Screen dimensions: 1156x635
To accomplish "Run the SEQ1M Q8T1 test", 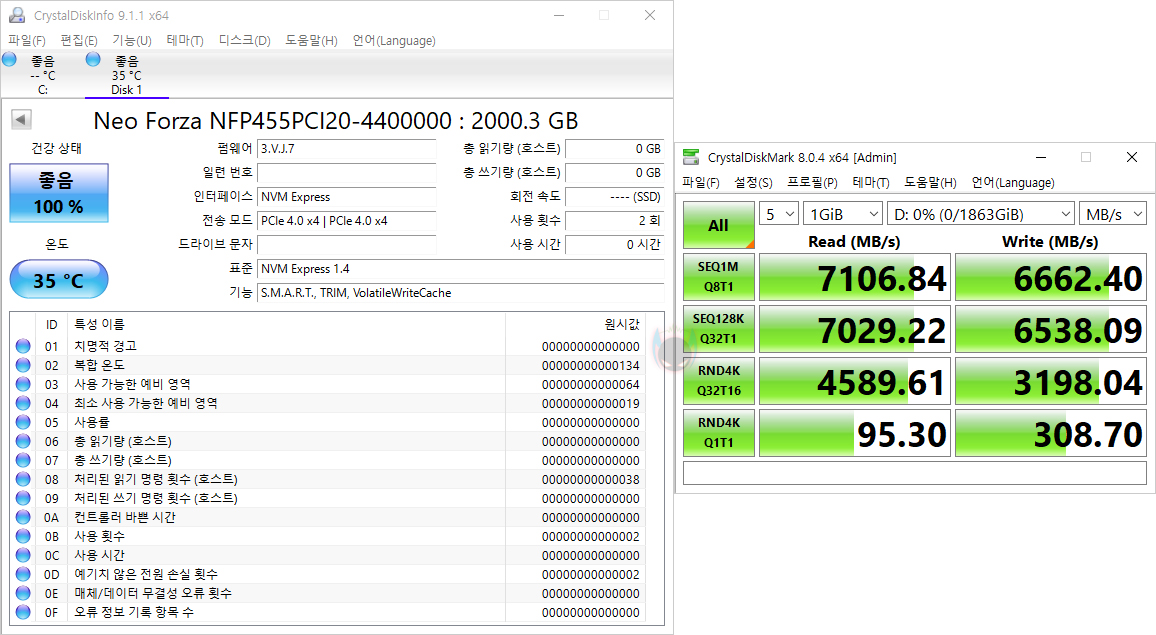I will coord(719,277).
